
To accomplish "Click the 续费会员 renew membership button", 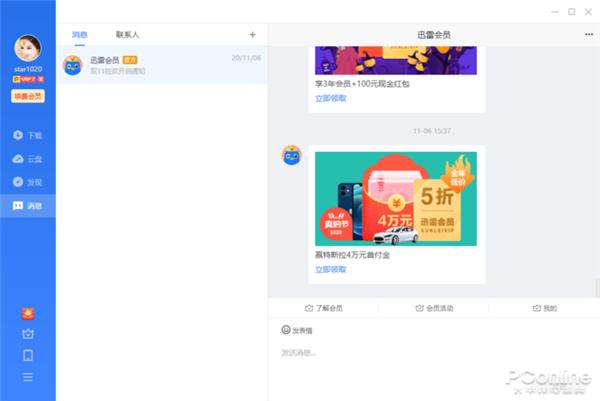I will point(28,96).
